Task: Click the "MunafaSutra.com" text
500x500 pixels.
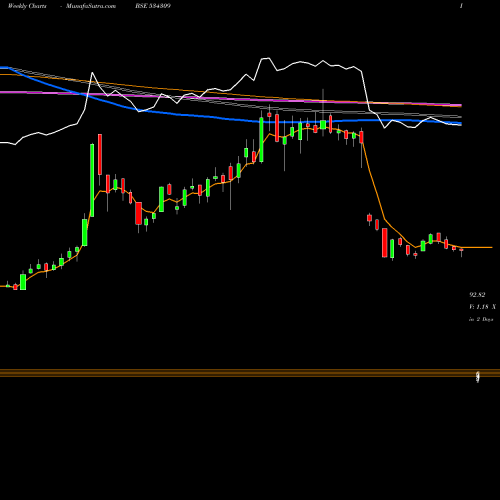Action: click(91, 6)
